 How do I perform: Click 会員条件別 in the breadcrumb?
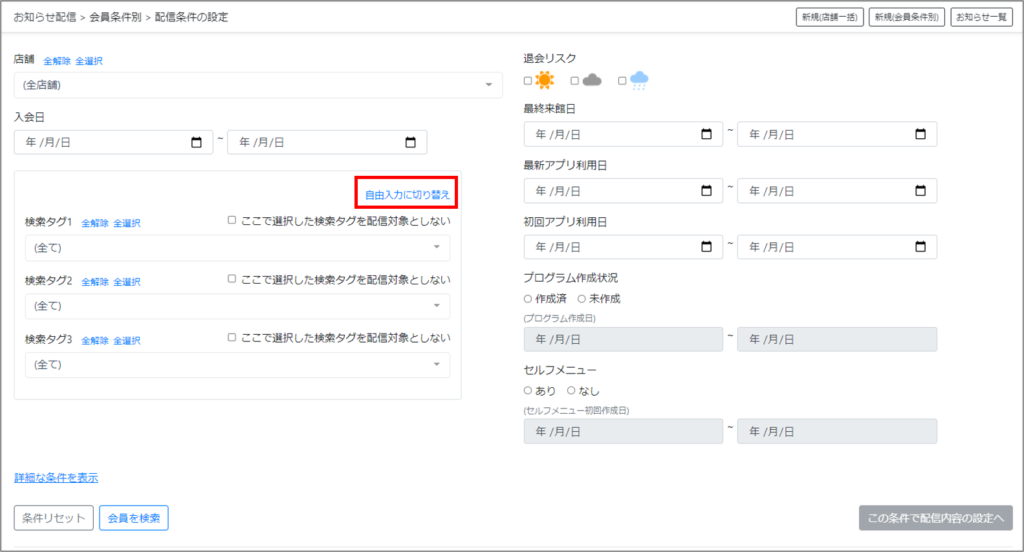click(116, 17)
